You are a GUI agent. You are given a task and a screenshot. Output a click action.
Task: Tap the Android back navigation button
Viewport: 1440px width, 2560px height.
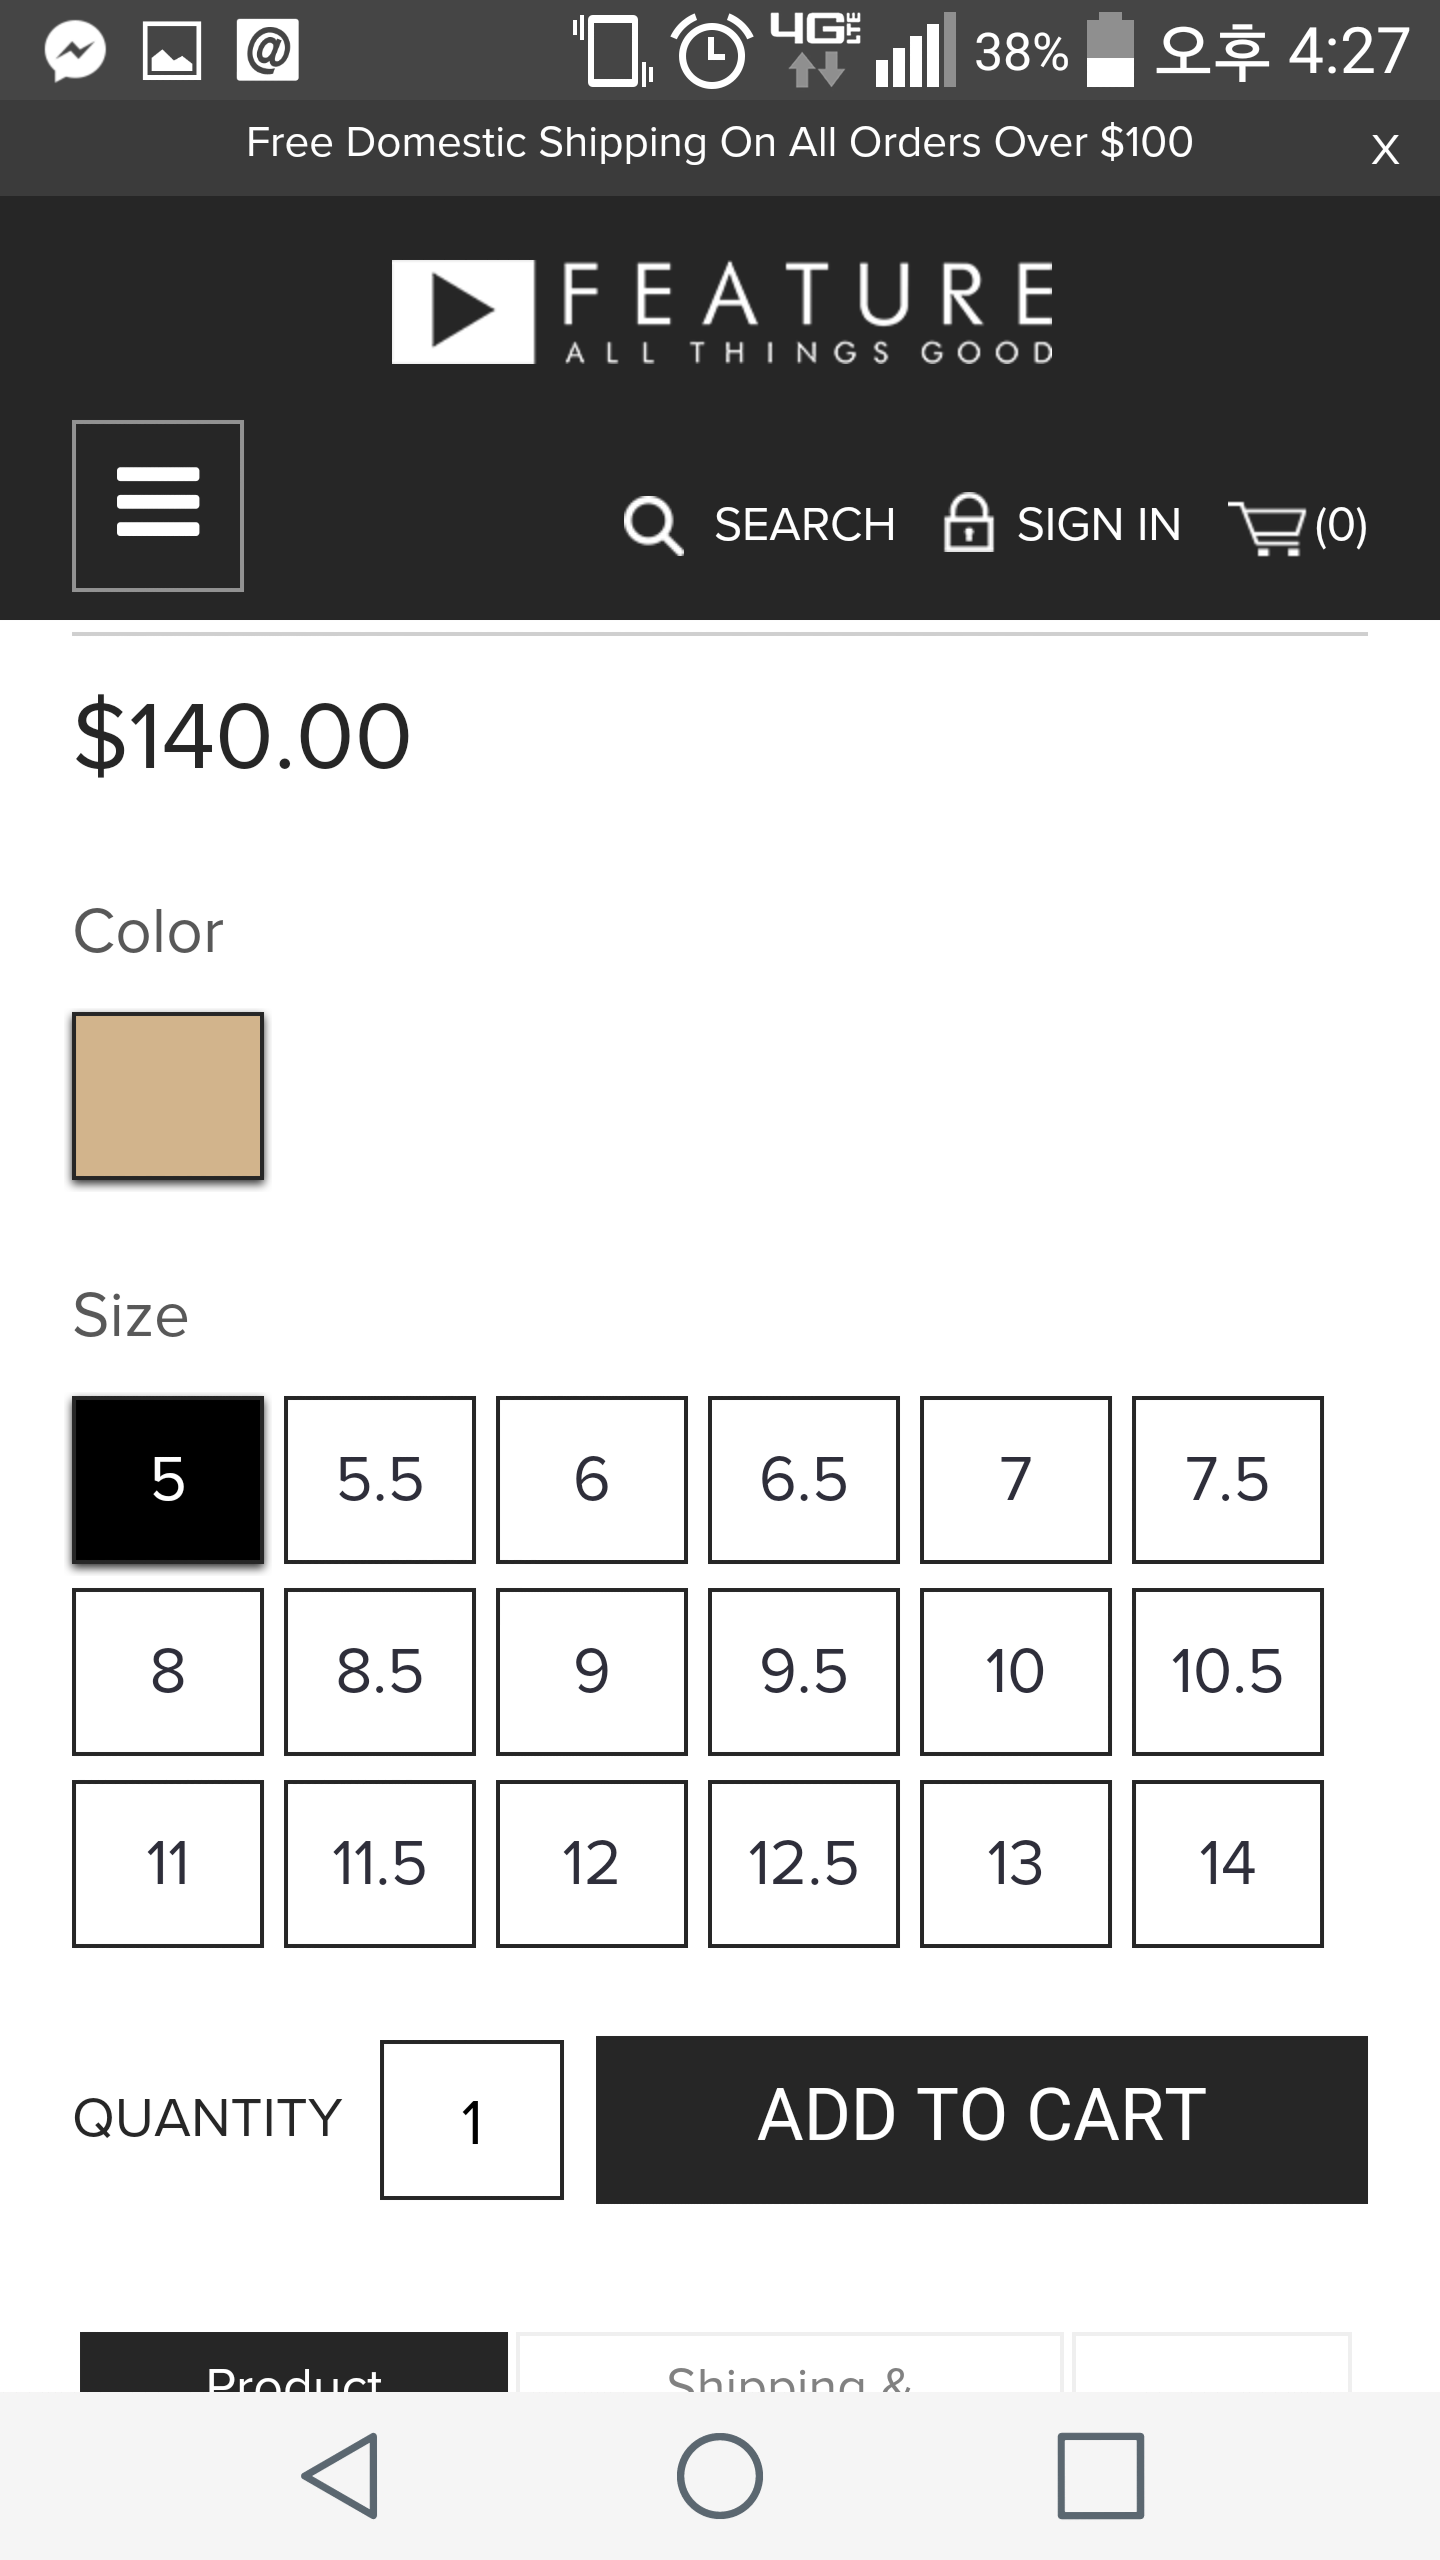click(340, 2475)
